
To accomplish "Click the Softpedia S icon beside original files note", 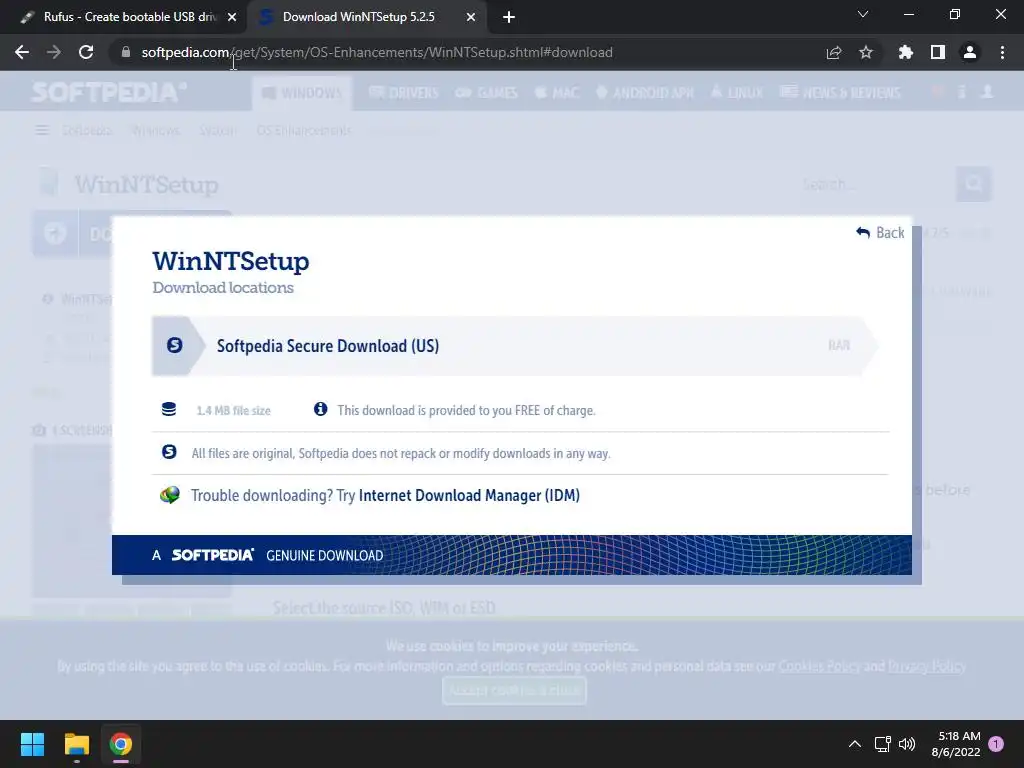I will [x=168, y=451].
